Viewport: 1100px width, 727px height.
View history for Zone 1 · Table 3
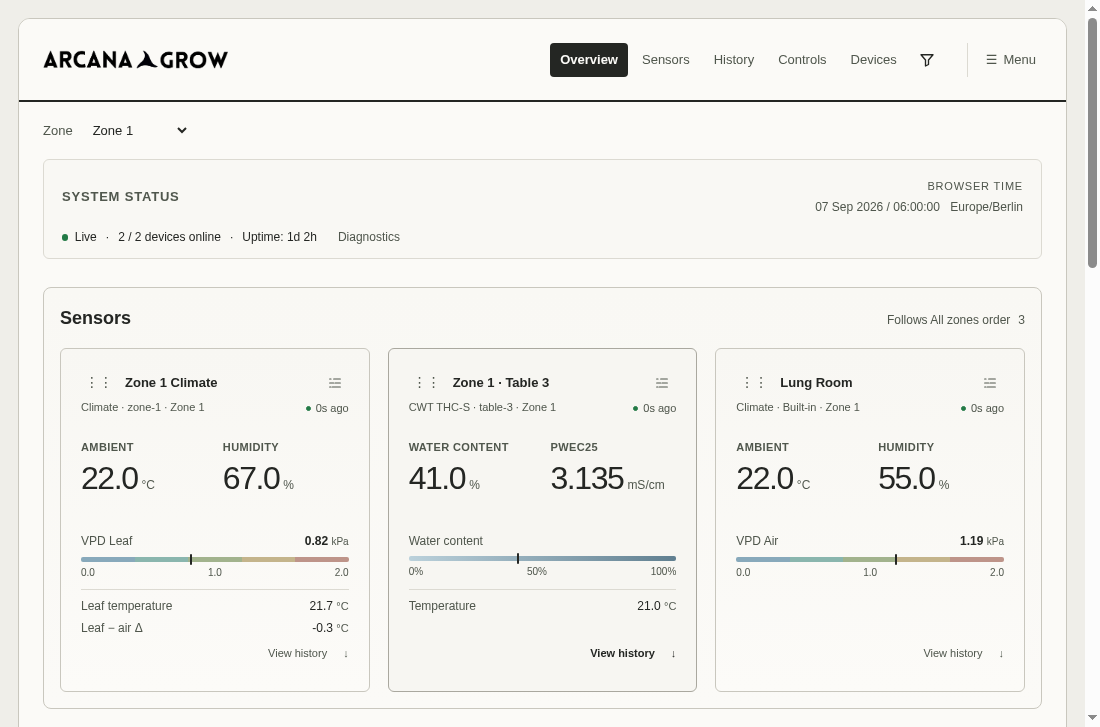coord(633,653)
